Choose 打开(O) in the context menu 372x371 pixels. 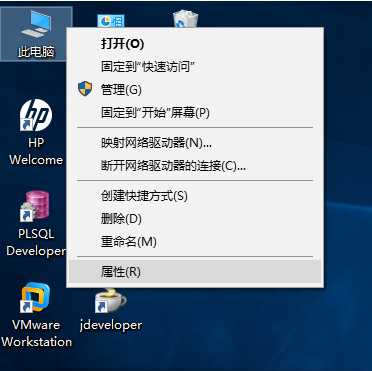[195, 44]
